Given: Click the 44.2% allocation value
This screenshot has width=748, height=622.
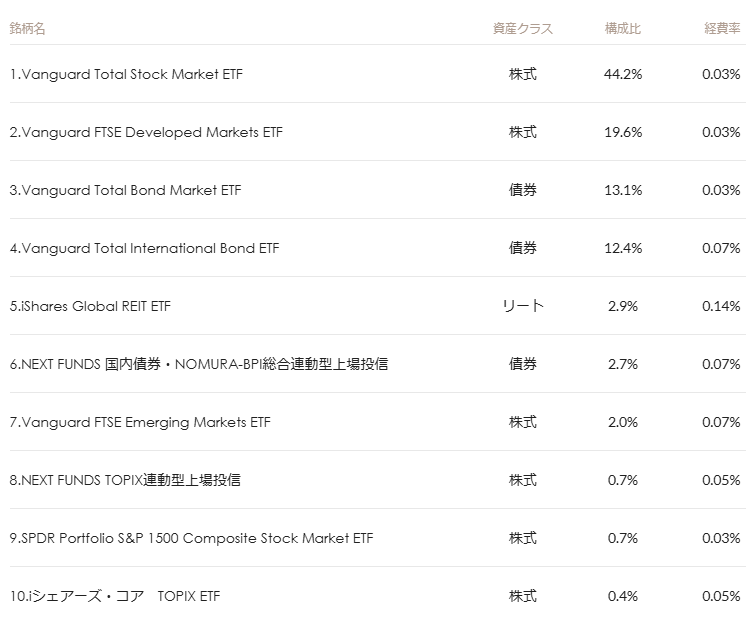Looking at the screenshot, I should point(623,74).
